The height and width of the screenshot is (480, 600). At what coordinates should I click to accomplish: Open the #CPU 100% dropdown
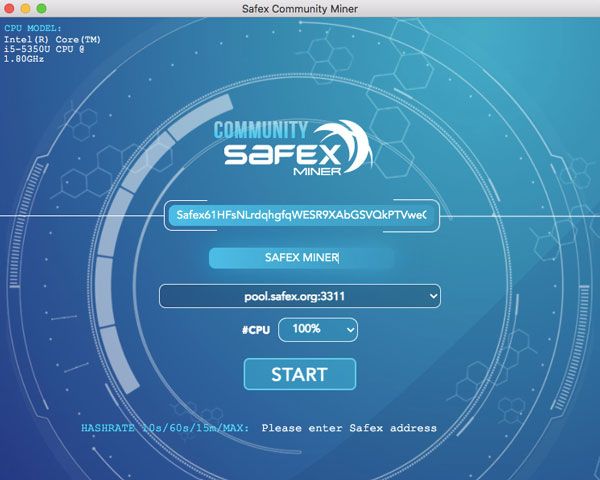tap(318, 330)
